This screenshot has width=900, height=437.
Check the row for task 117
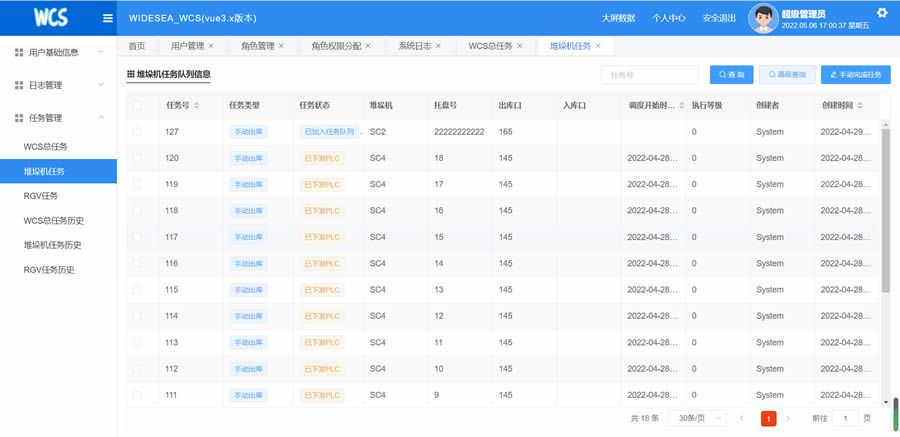137,237
